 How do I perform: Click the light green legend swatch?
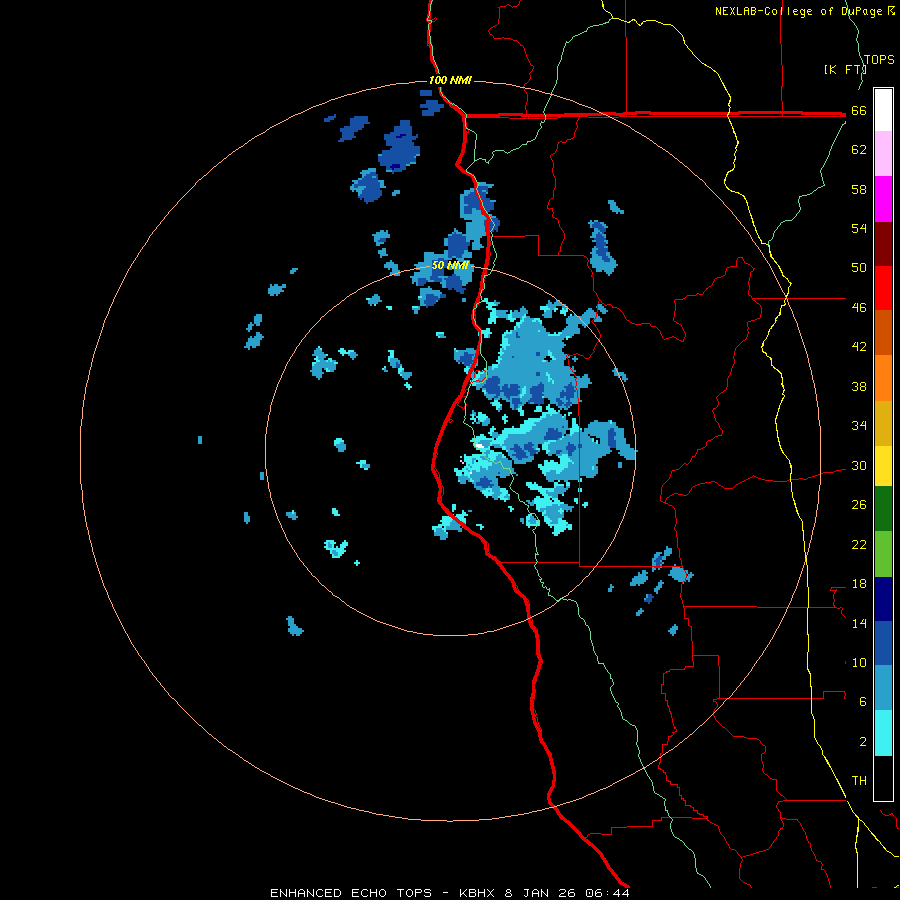(x=883, y=554)
